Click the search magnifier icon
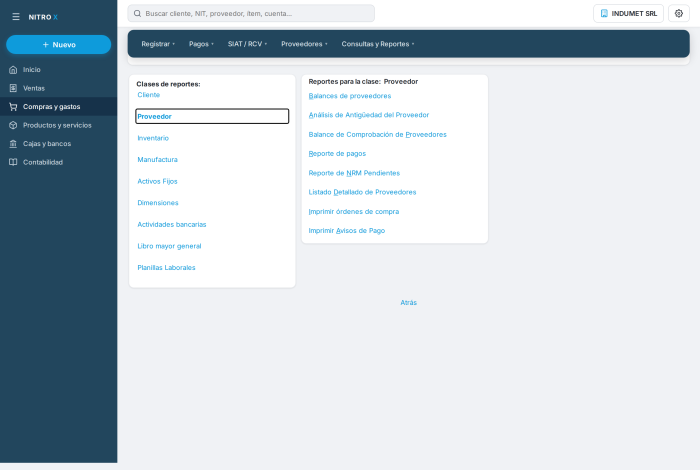This screenshot has height=470, width=700. click(138, 13)
